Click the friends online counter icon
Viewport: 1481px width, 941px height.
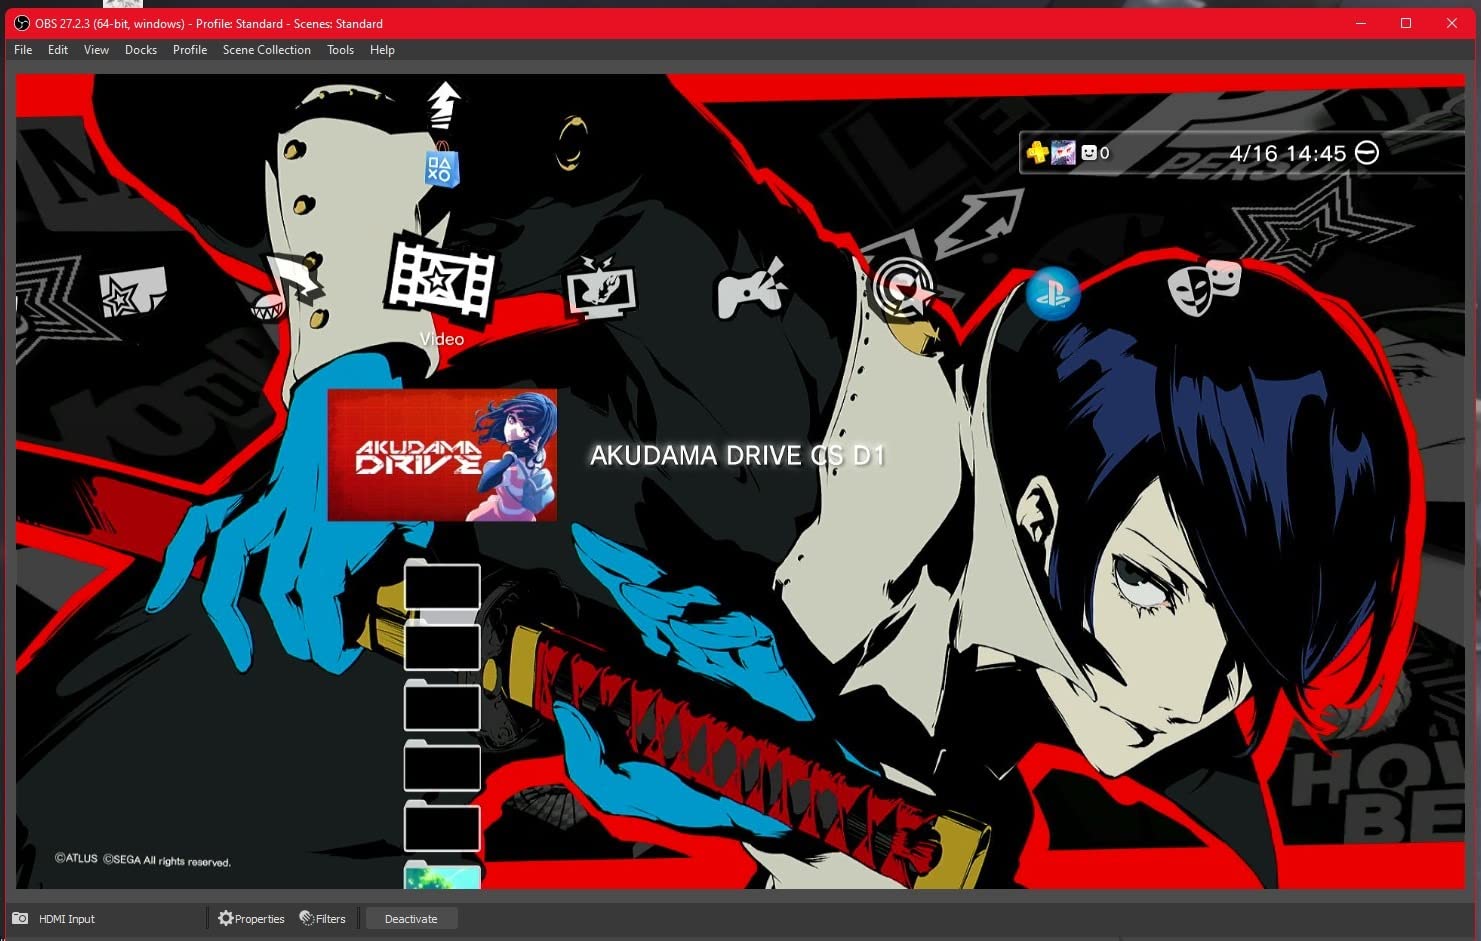(x=1089, y=153)
